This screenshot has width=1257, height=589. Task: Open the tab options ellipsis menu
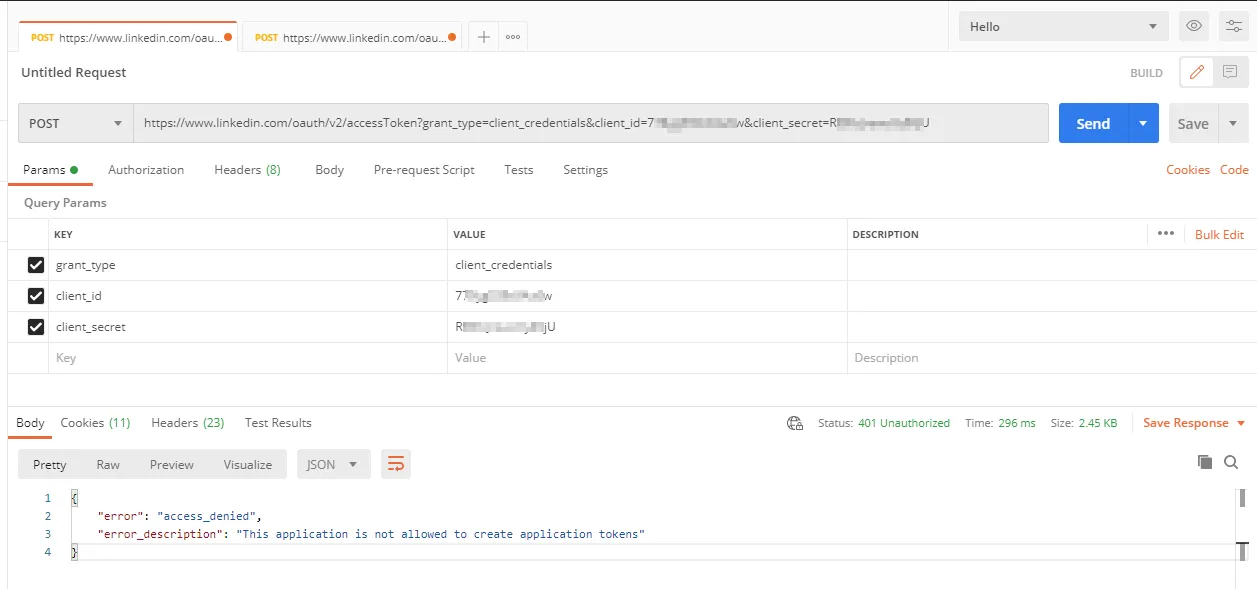click(513, 37)
